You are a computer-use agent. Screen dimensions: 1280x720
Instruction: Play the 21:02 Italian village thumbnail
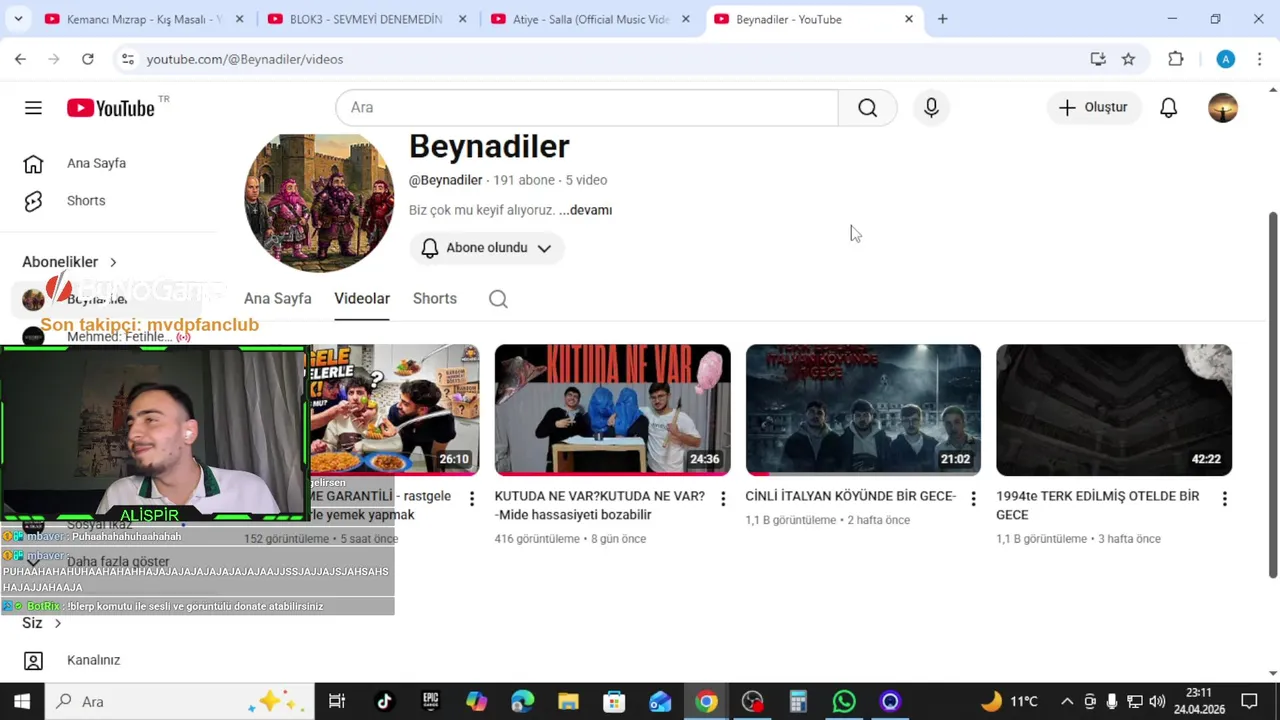click(x=863, y=410)
